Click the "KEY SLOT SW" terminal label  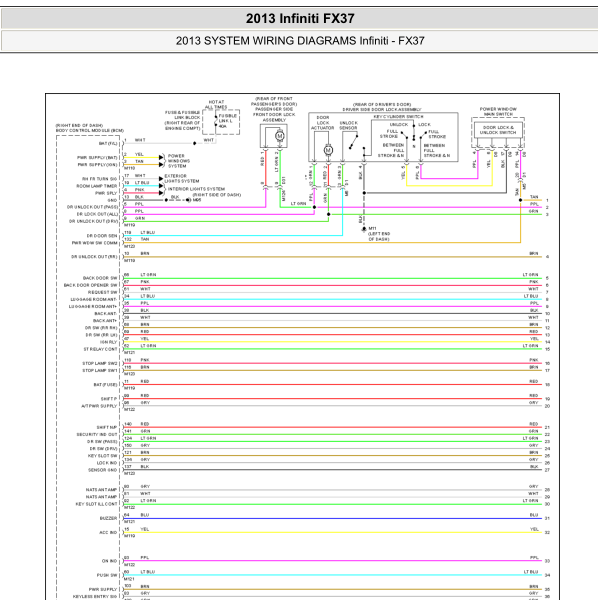(x=103, y=456)
